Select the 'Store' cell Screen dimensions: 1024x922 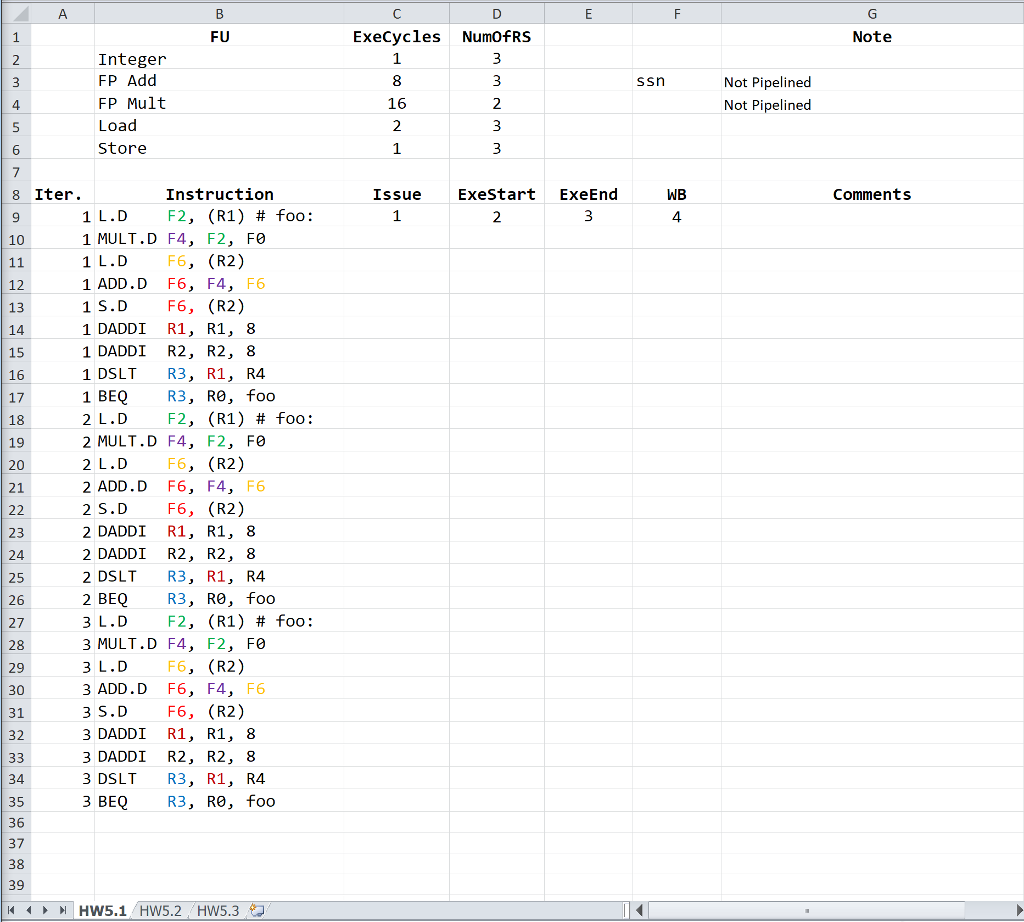[x=219, y=148]
